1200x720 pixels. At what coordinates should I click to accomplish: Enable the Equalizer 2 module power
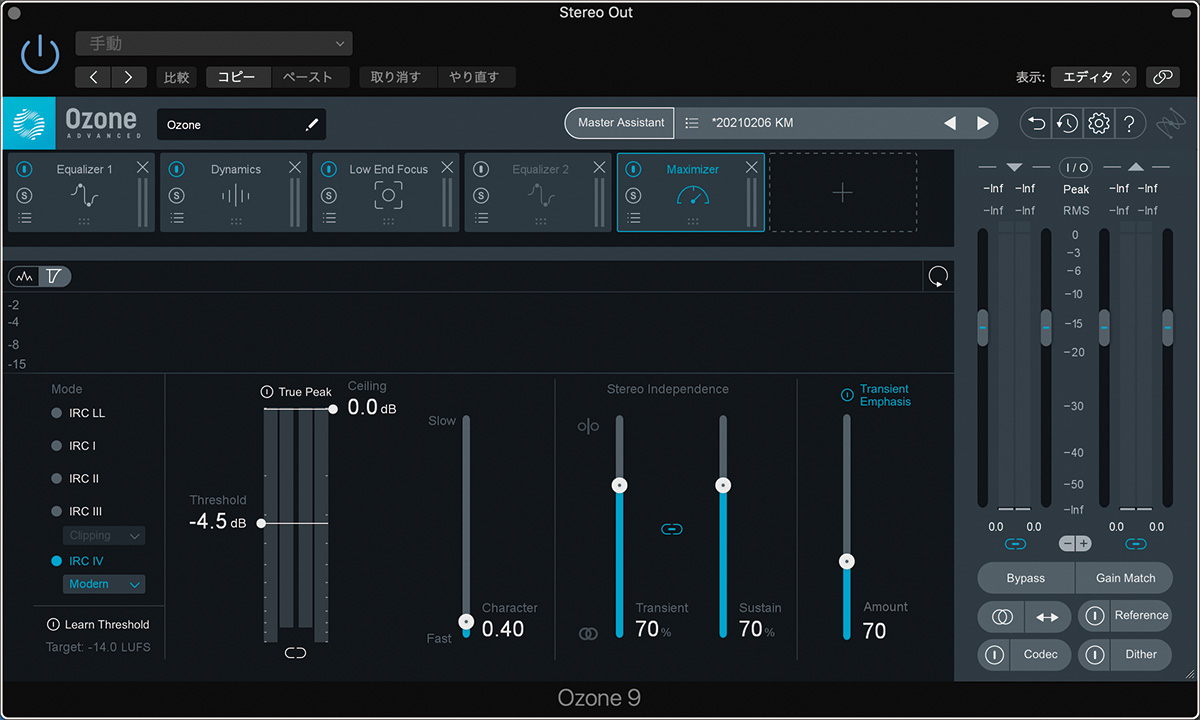pyautogui.click(x=481, y=169)
